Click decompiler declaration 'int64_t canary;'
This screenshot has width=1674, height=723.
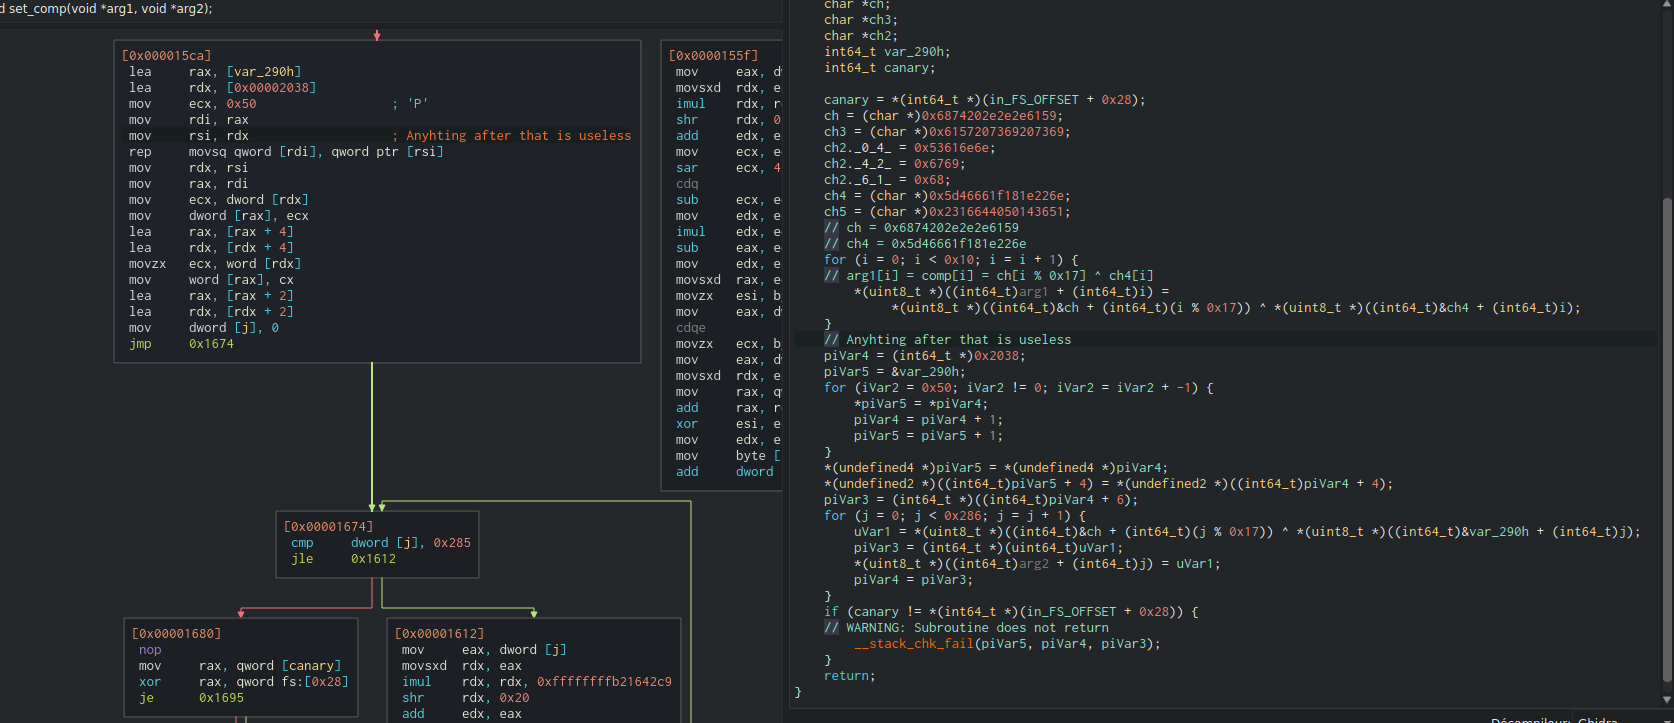(x=880, y=68)
